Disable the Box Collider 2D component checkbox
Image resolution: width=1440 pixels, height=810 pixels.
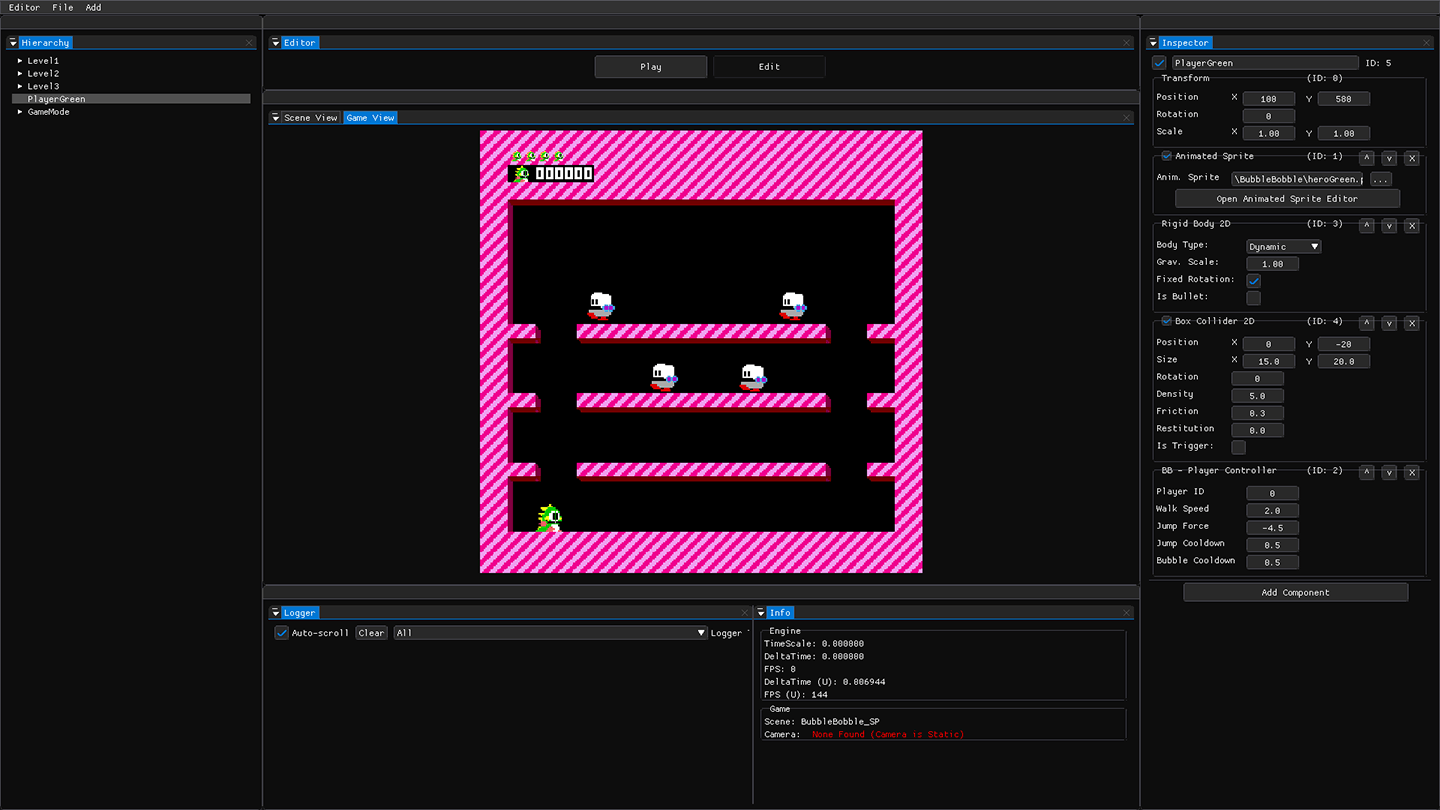[x=1167, y=321]
